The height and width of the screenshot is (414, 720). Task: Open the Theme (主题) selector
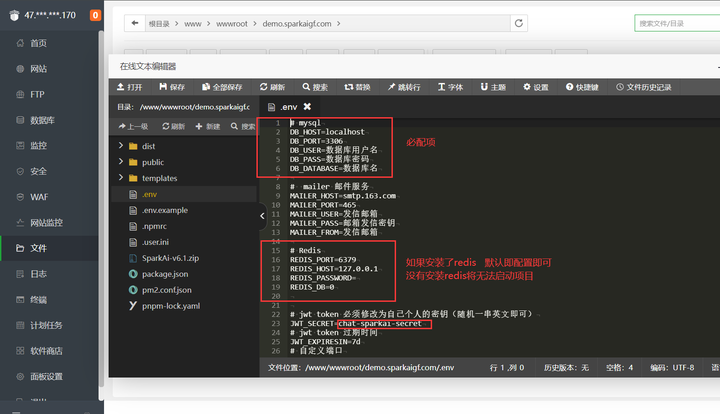coord(491,87)
